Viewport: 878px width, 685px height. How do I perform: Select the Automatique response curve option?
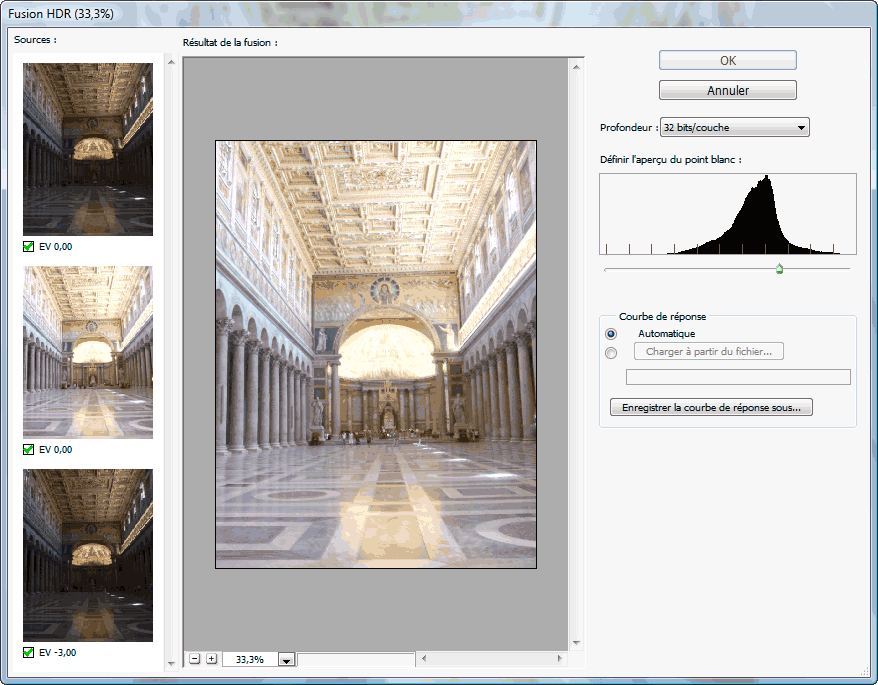(x=611, y=334)
